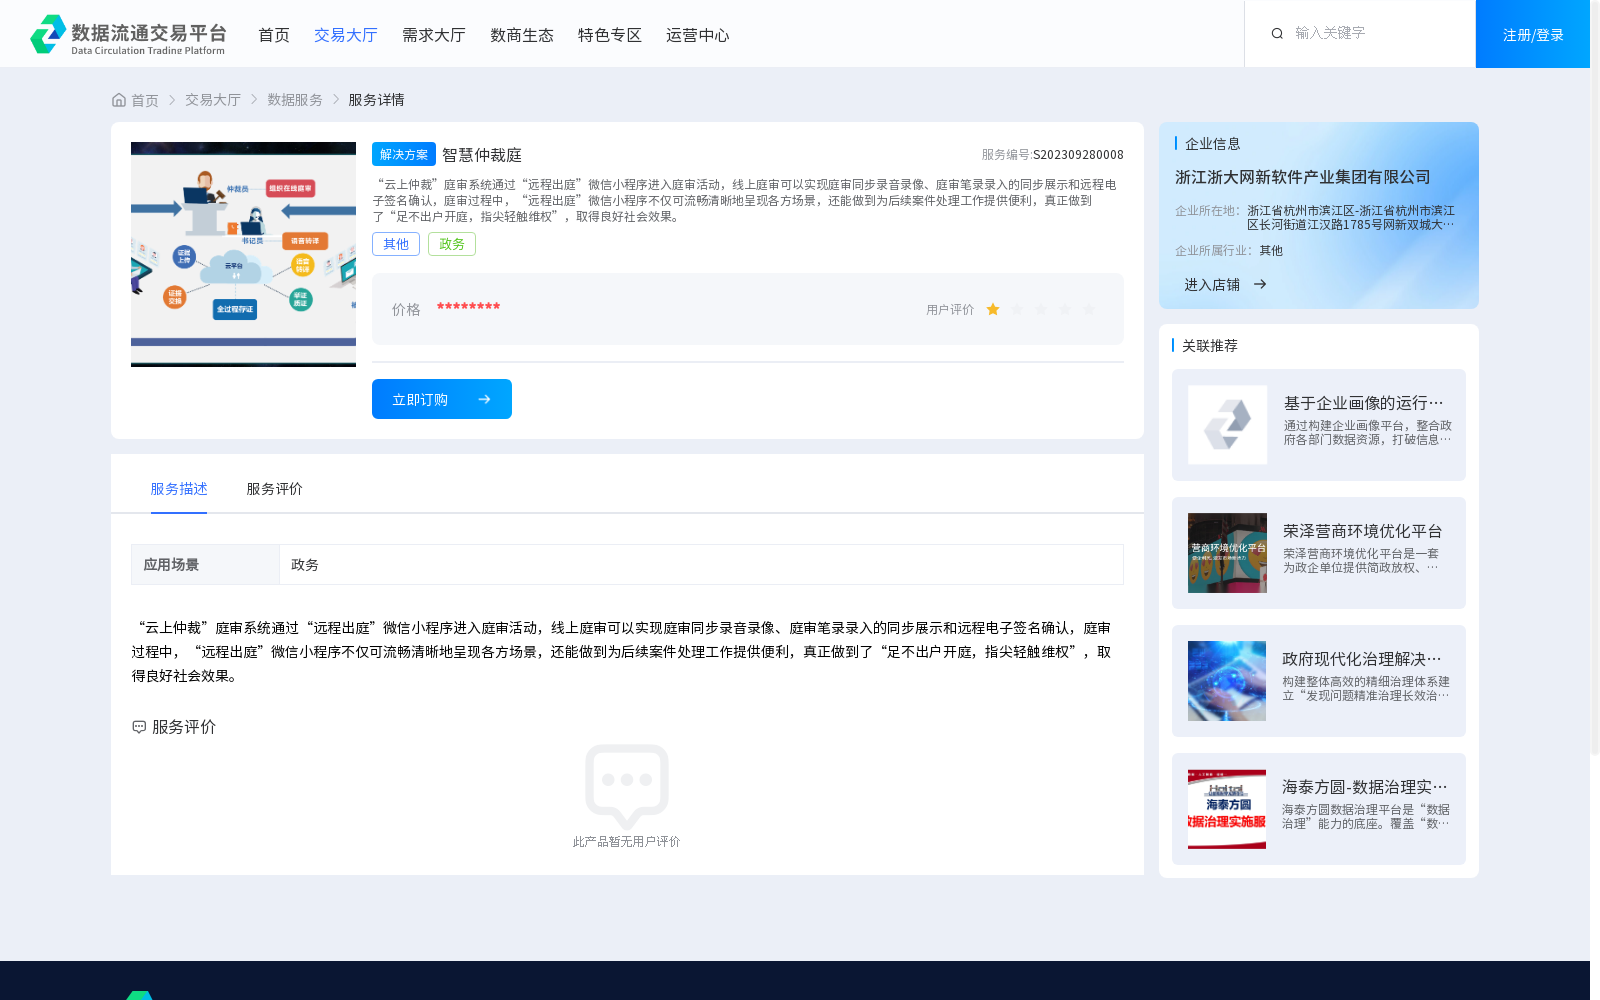Click thumbnail of 基于企业画像 recommendation
The image size is (1600, 1000).
[x=1227, y=425]
